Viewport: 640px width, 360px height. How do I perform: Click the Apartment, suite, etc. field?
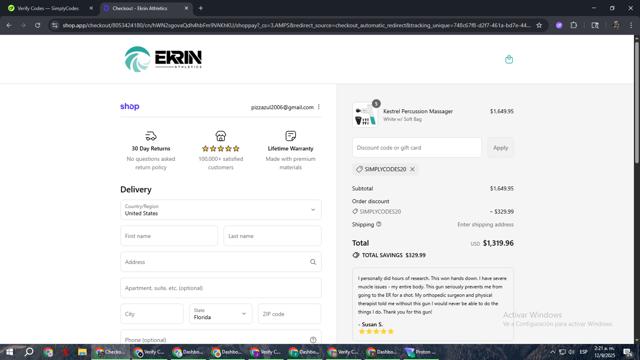pyautogui.click(x=221, y=288)
